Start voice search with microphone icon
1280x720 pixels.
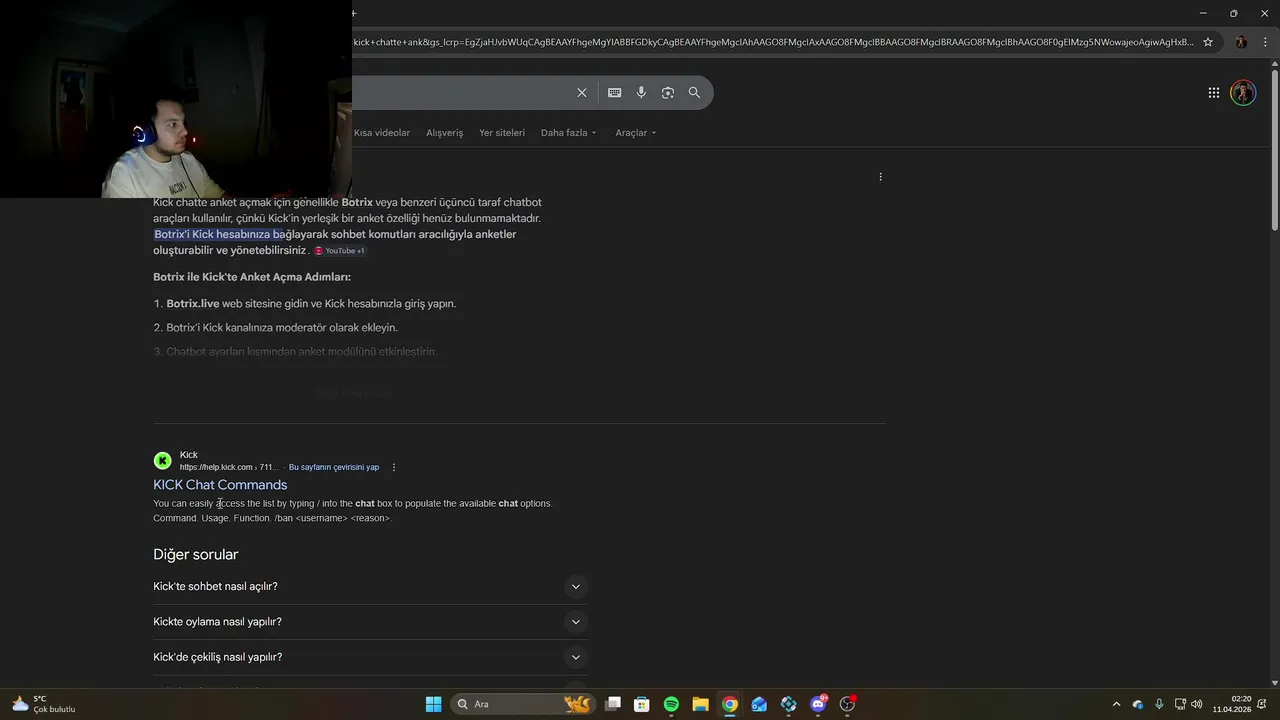[641, 92]
